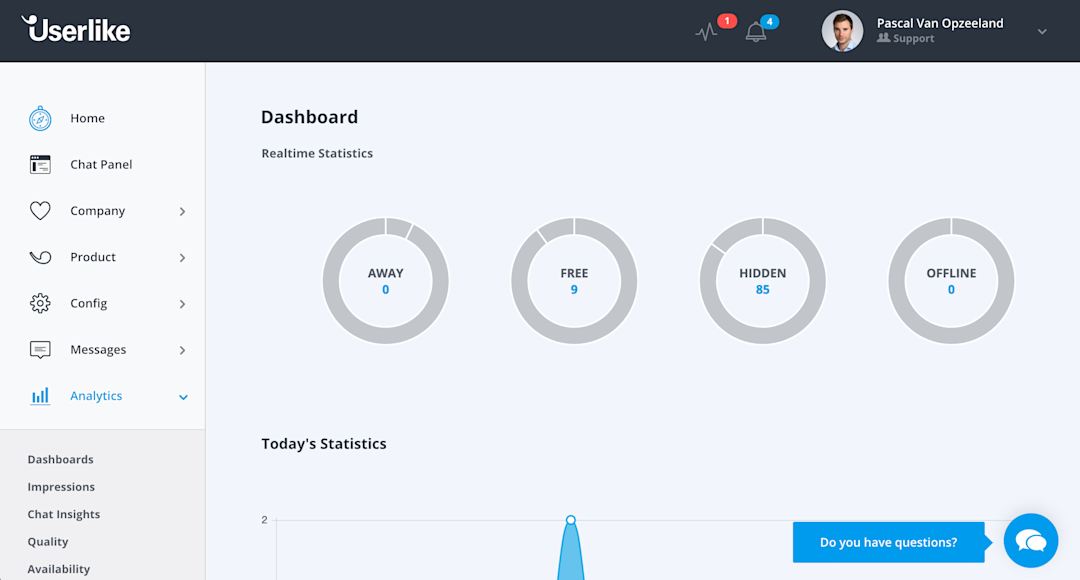This screenshot has height=580, width=1080.
Task: Go to Home in sidebar
Action: click(x=87, y=118)
